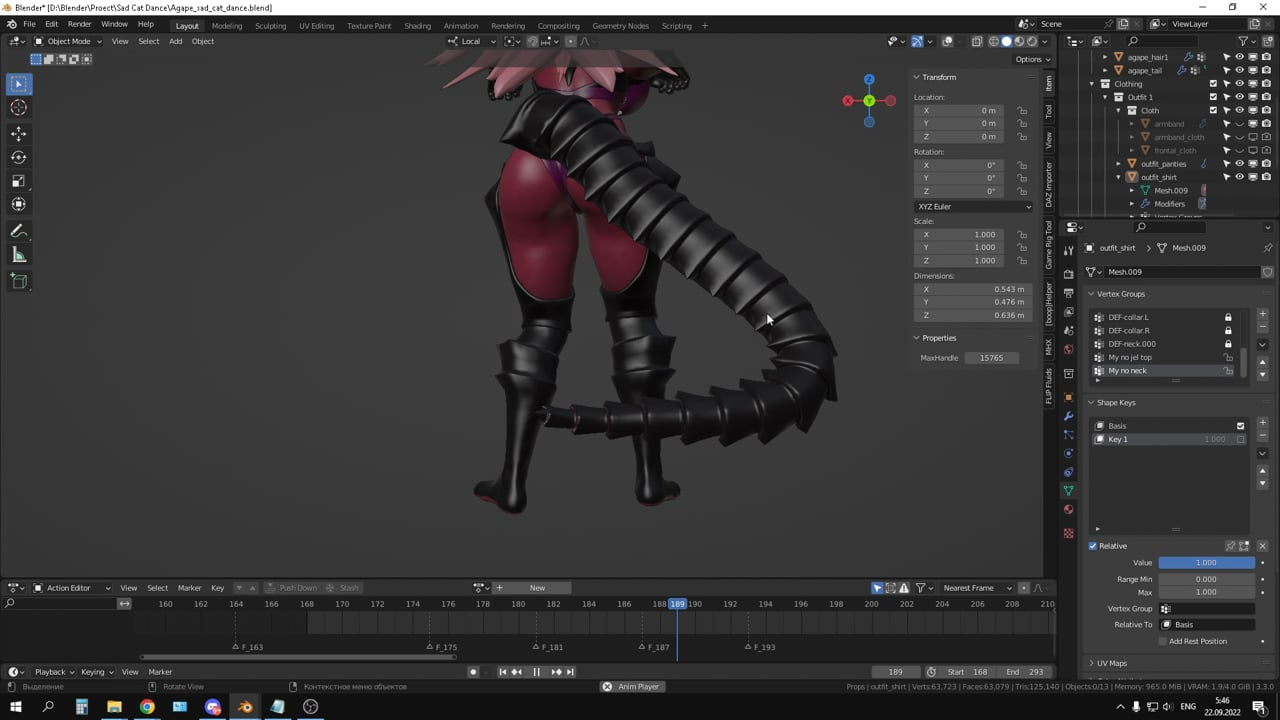
Task: Toggle the Basis shape key checkbox
Action: click(x=1241, y=426)
